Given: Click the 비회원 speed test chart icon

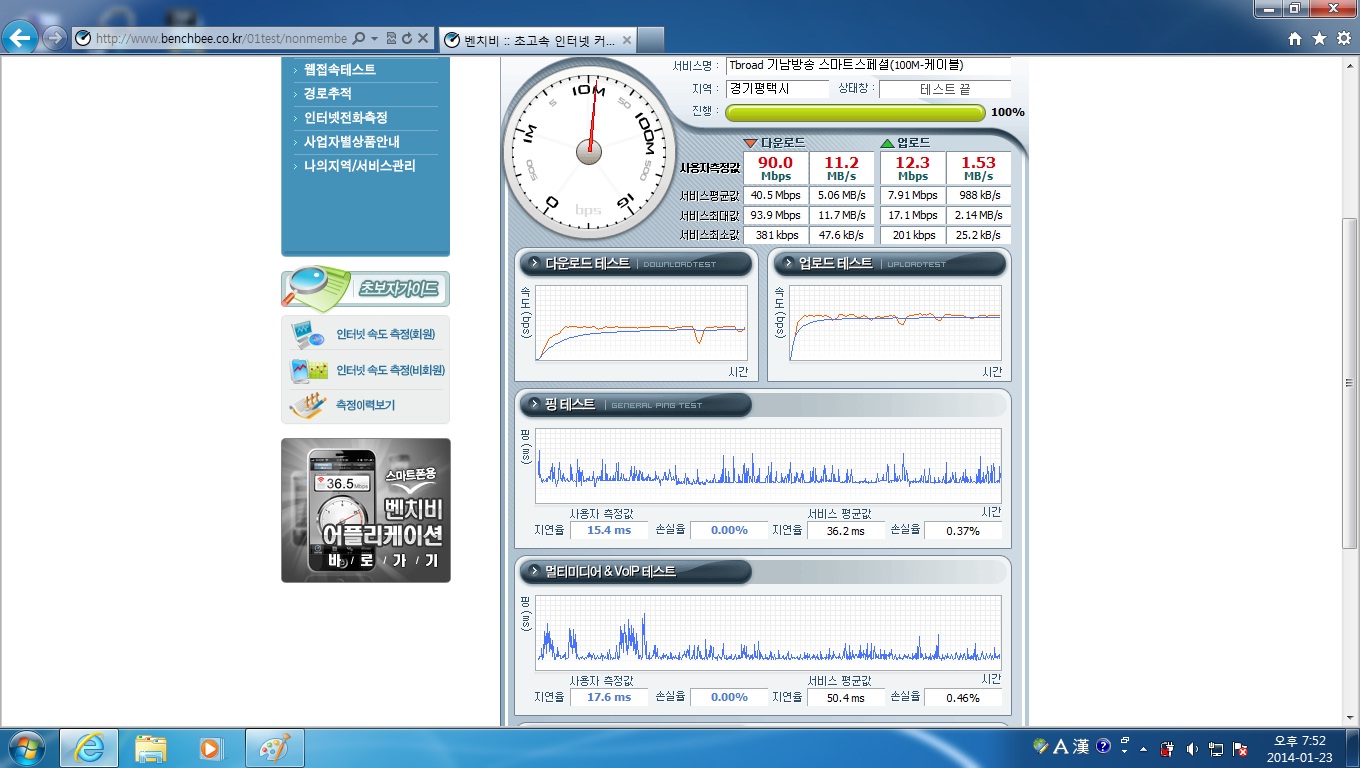Looking at the screenshot, I should (x=308, y=370).
